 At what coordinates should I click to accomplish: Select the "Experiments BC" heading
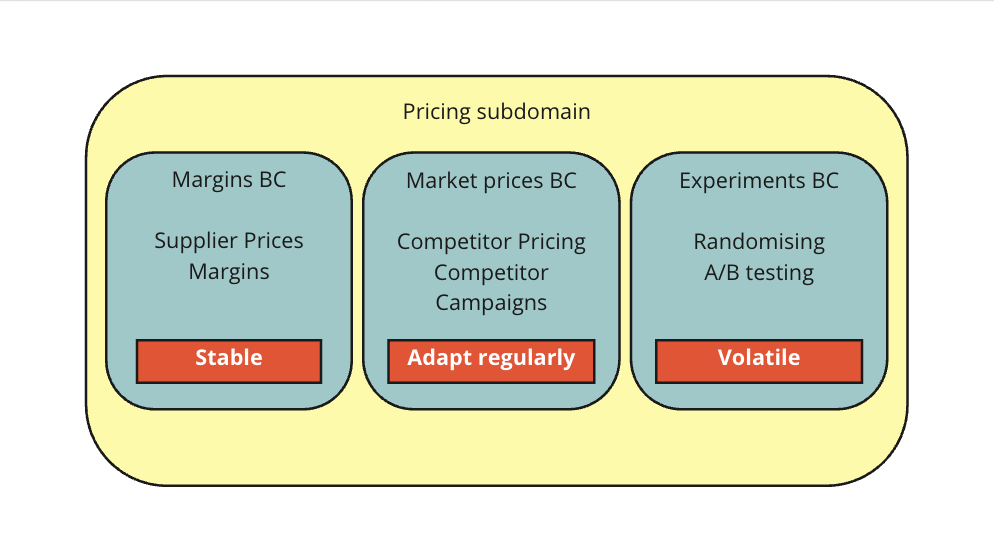pos(759,181)
